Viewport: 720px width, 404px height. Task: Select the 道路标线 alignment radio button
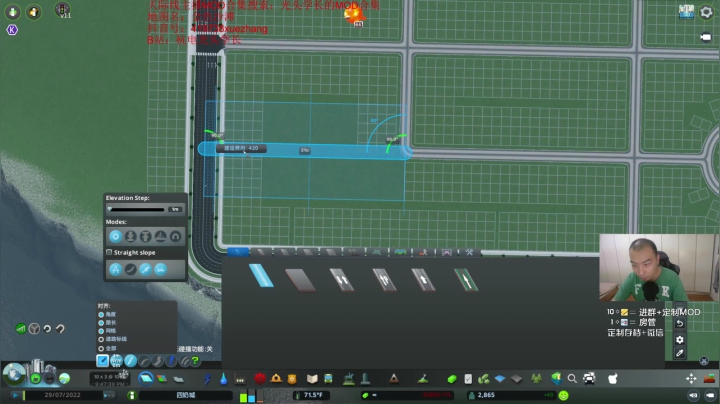click(101, 339)
